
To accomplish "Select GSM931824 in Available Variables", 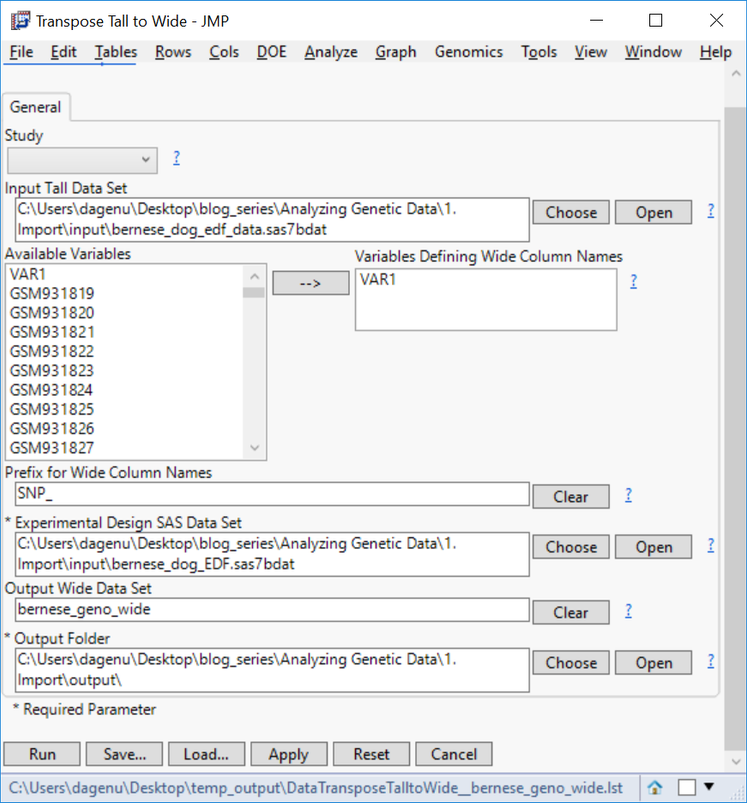I will point(125,390).
